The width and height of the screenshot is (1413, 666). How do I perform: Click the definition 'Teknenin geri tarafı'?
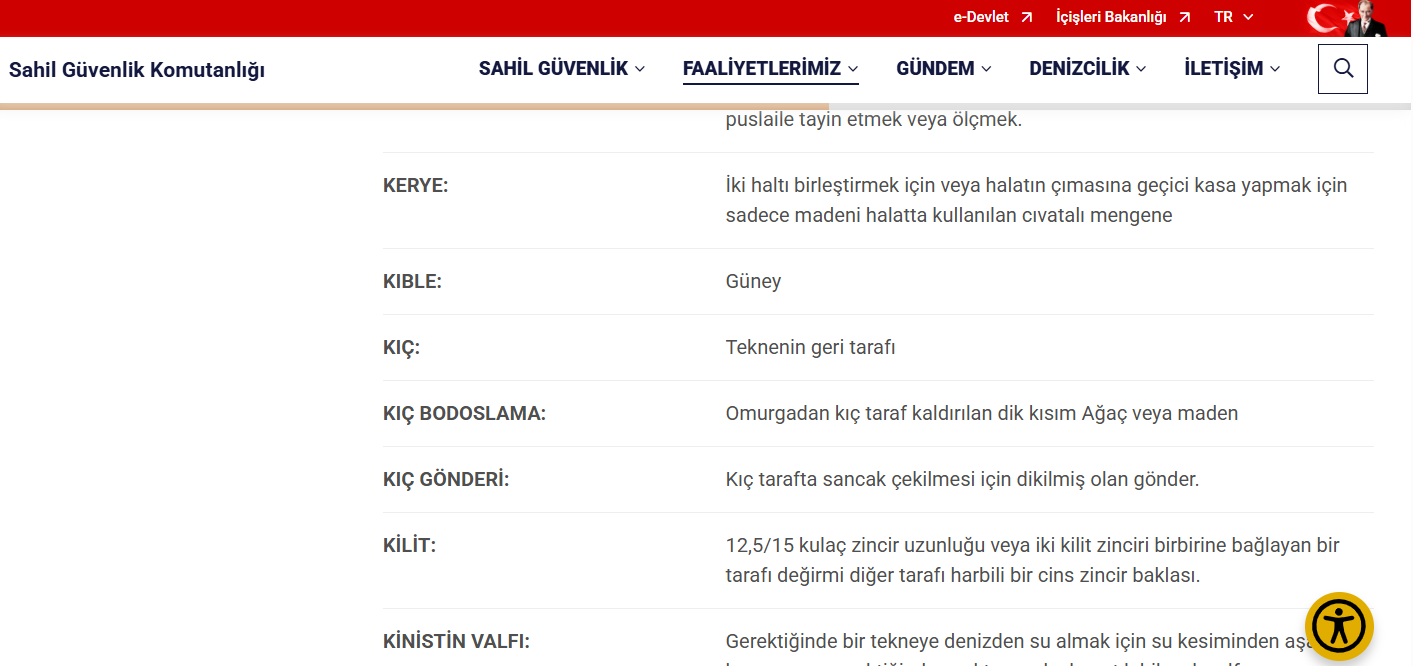[x=811, y=347]
